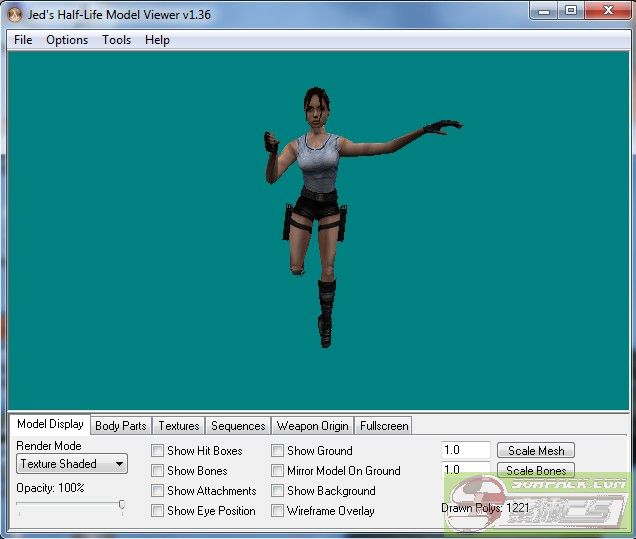Viewport: 636px width, 539px height.
Task: Open the Options menu
Action: pos(67,40)
